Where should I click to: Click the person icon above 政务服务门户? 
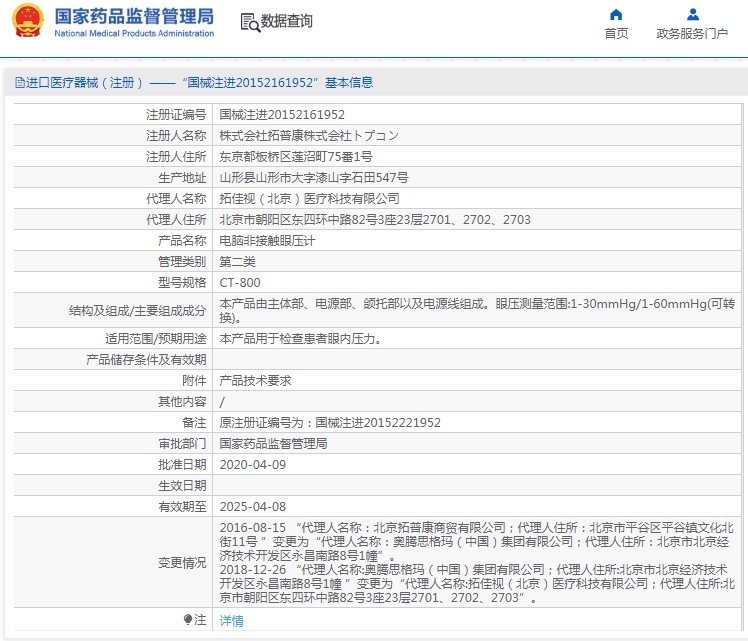pyautogui.click(x=692, y=14)
